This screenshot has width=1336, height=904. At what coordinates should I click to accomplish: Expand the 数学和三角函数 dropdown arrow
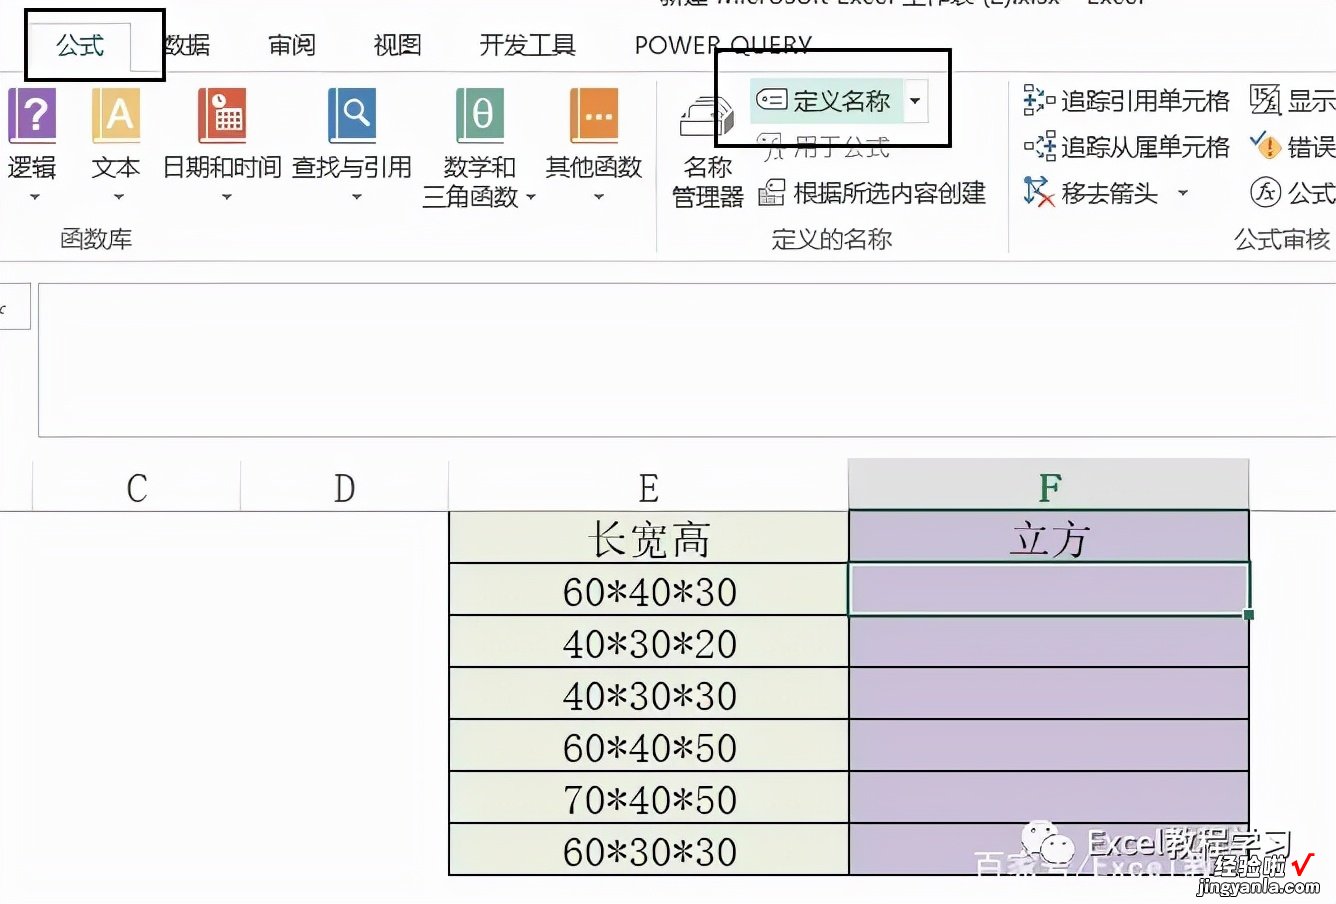click(x=531, y=198)
